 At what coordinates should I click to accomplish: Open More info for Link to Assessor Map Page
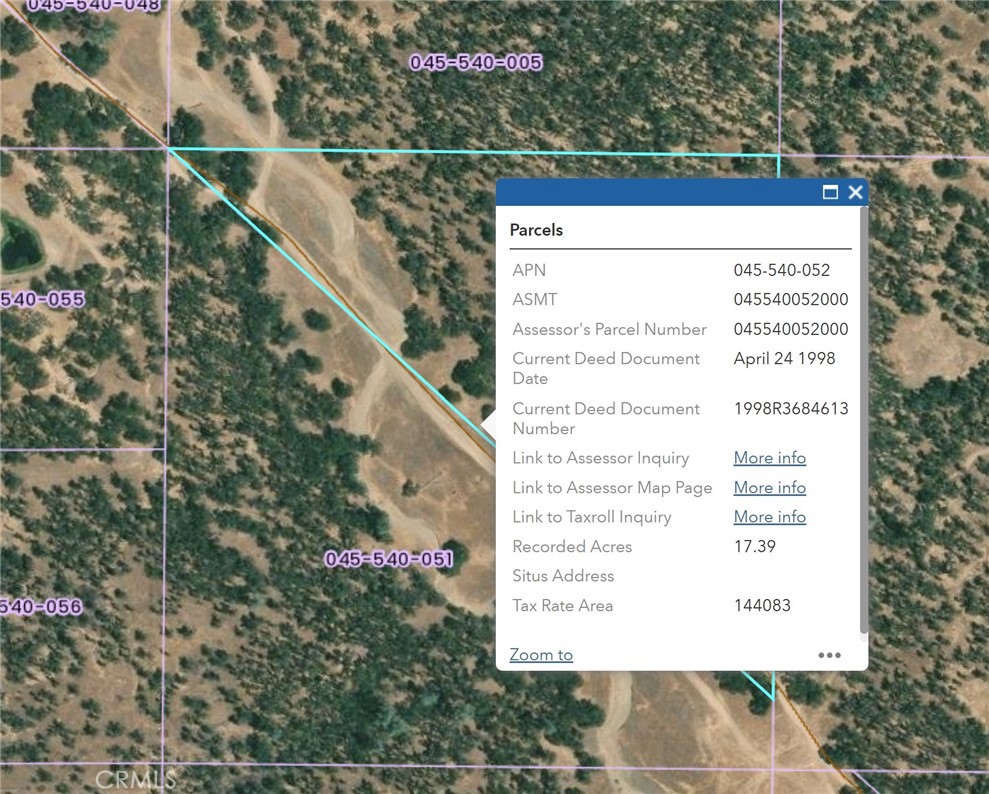click(x=769, y=487)
